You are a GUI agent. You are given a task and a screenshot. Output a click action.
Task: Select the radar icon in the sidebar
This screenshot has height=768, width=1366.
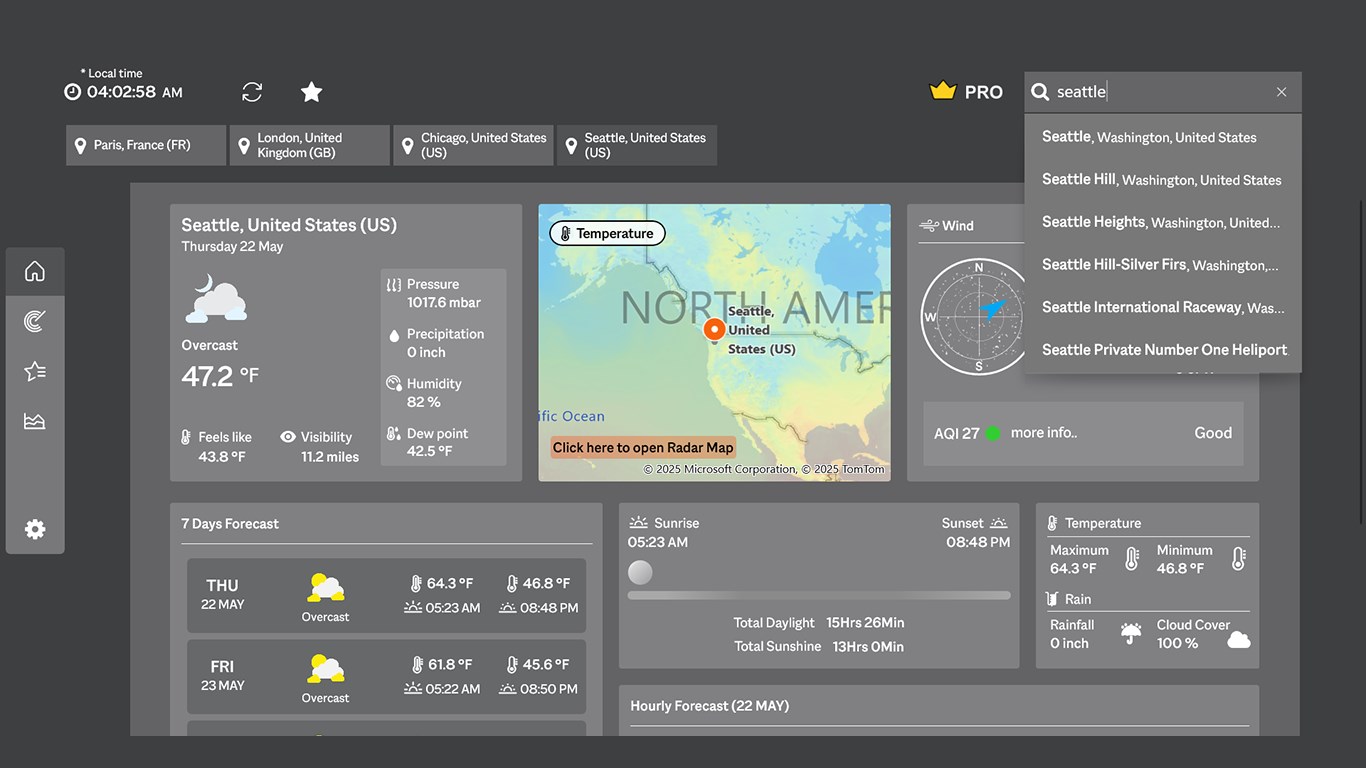[35, 320]
